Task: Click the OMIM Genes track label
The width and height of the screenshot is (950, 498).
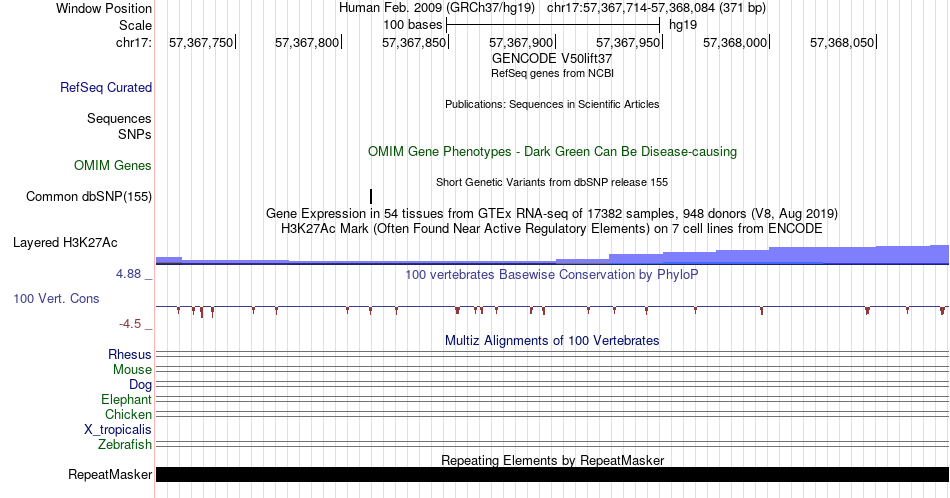Action: click(x=113, y=165)
